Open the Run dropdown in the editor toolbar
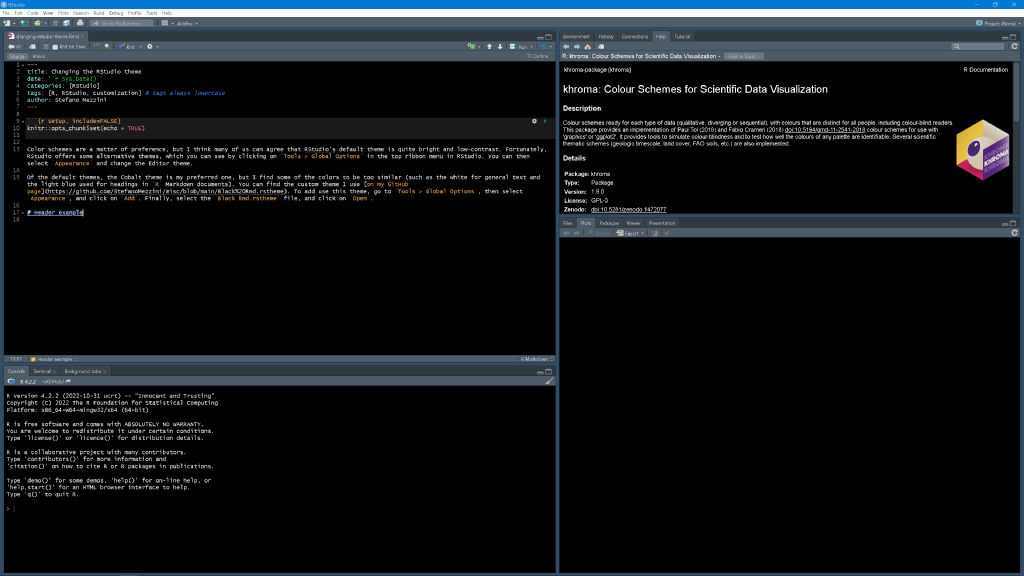The height and width of the screenshot is (576, 1024). click(531, 47)
